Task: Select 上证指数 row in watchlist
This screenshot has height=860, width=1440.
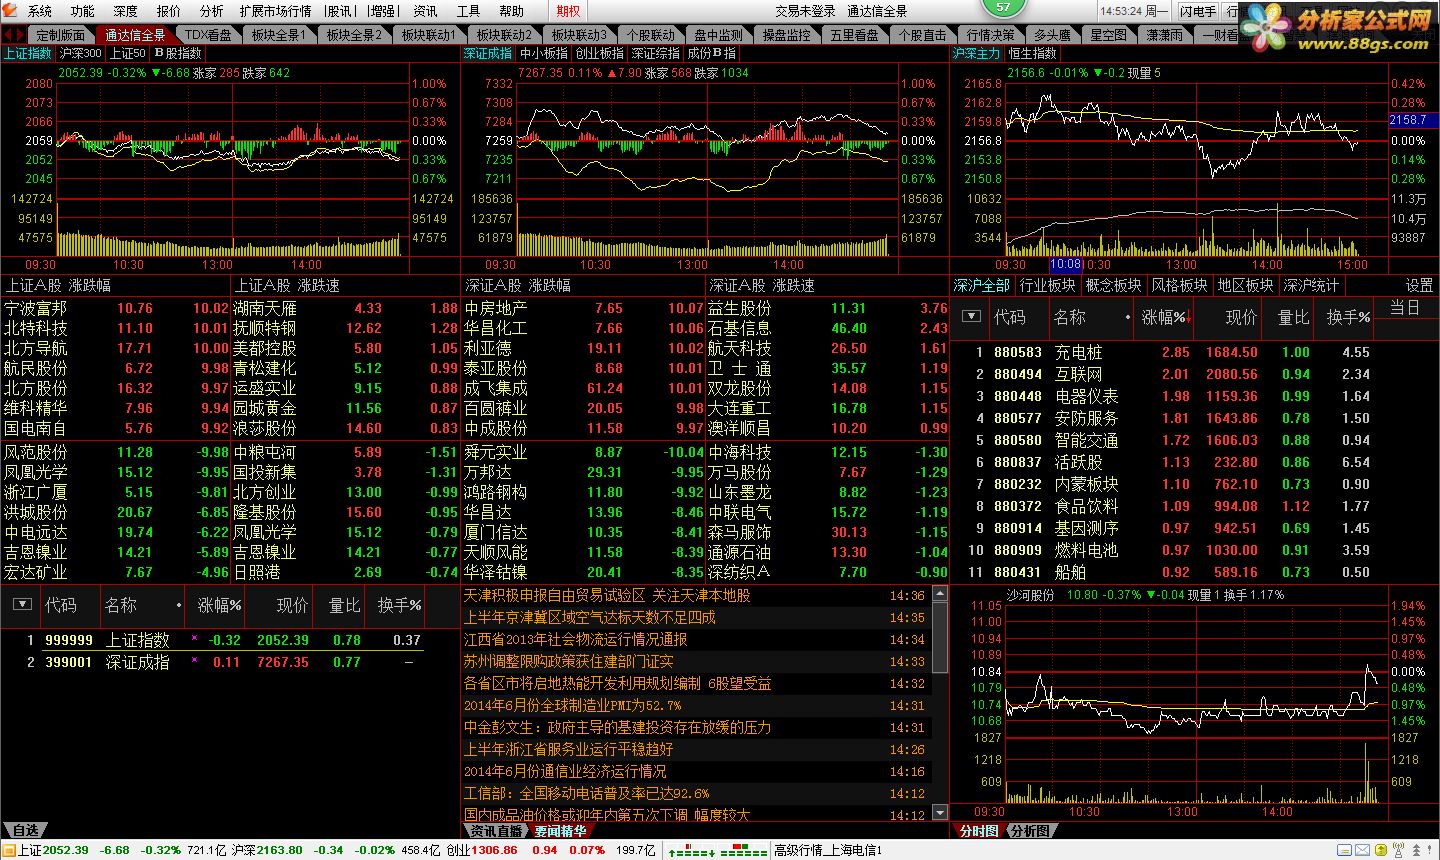Action: 212,640
